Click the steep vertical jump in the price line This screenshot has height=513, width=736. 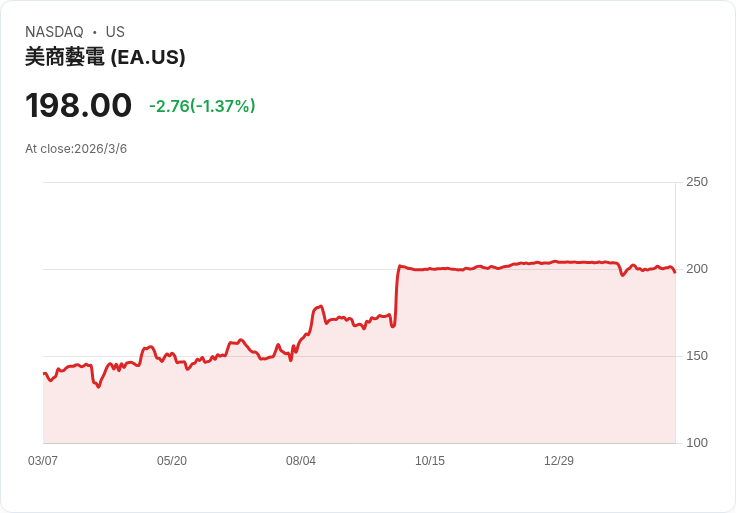(x=396, y=295)
